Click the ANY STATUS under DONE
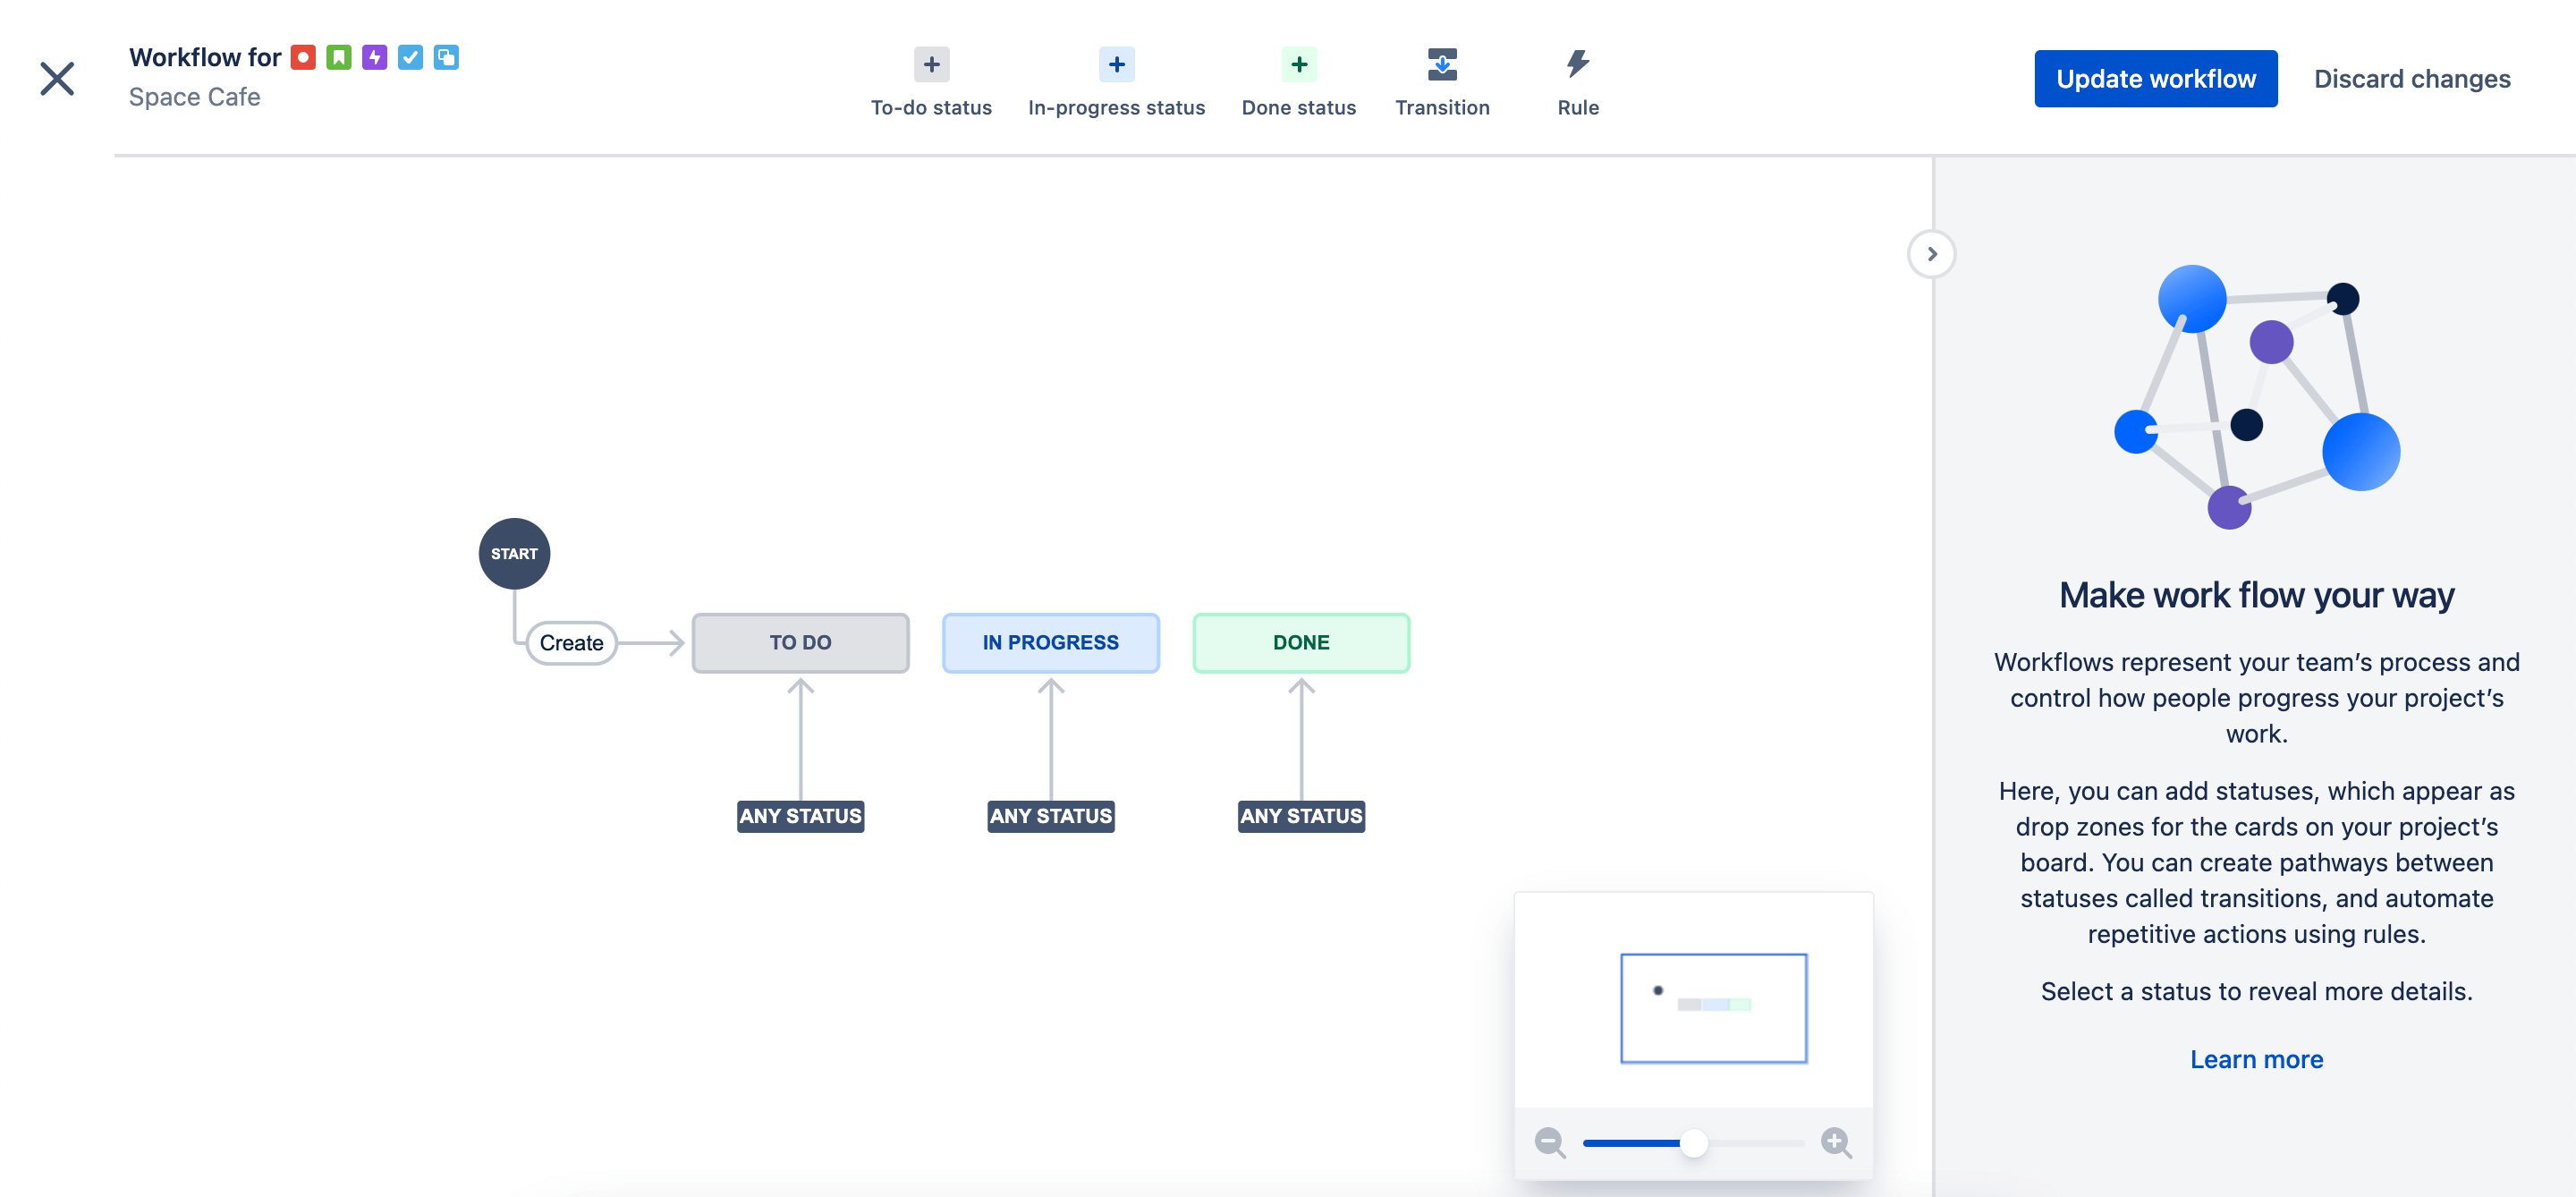 coord(1300,814)
